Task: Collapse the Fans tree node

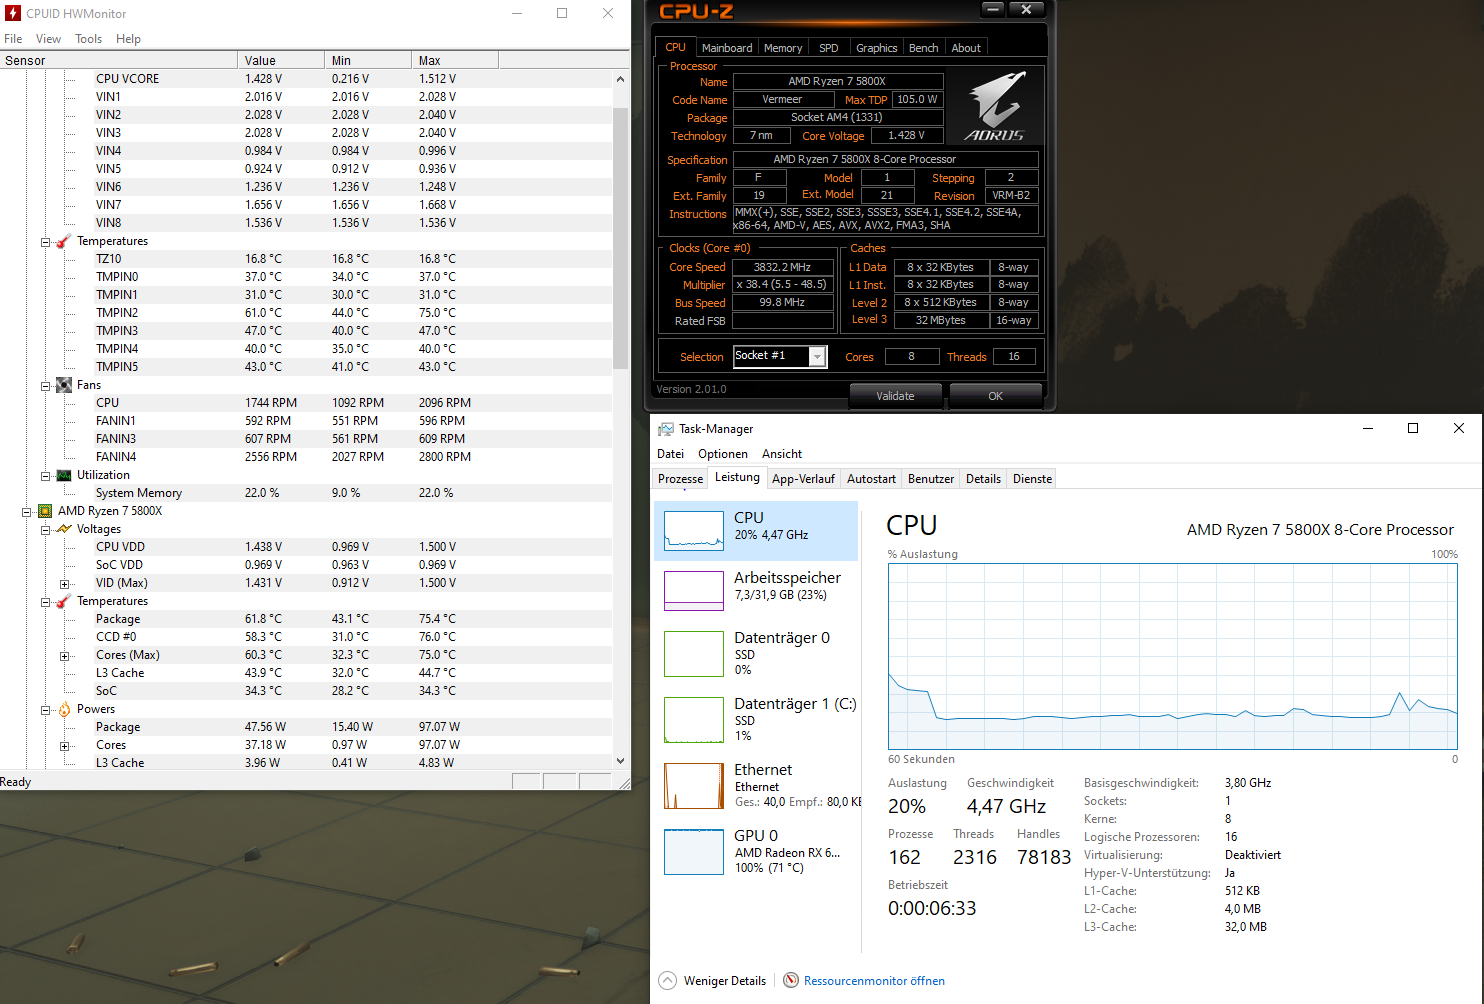Action: click(x=45, y=386)
